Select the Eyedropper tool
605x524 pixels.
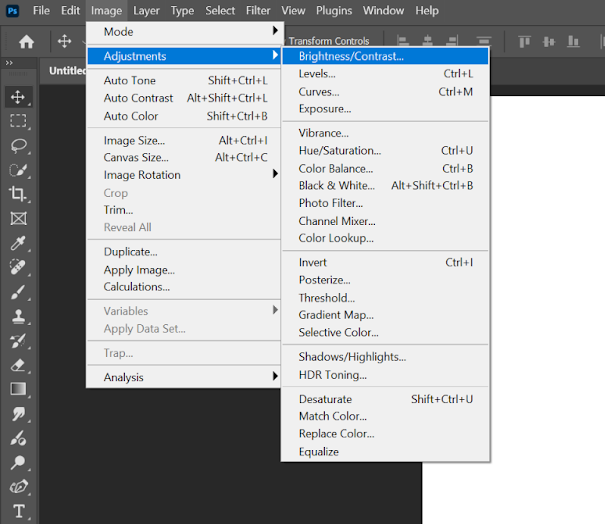pos(18,243)
